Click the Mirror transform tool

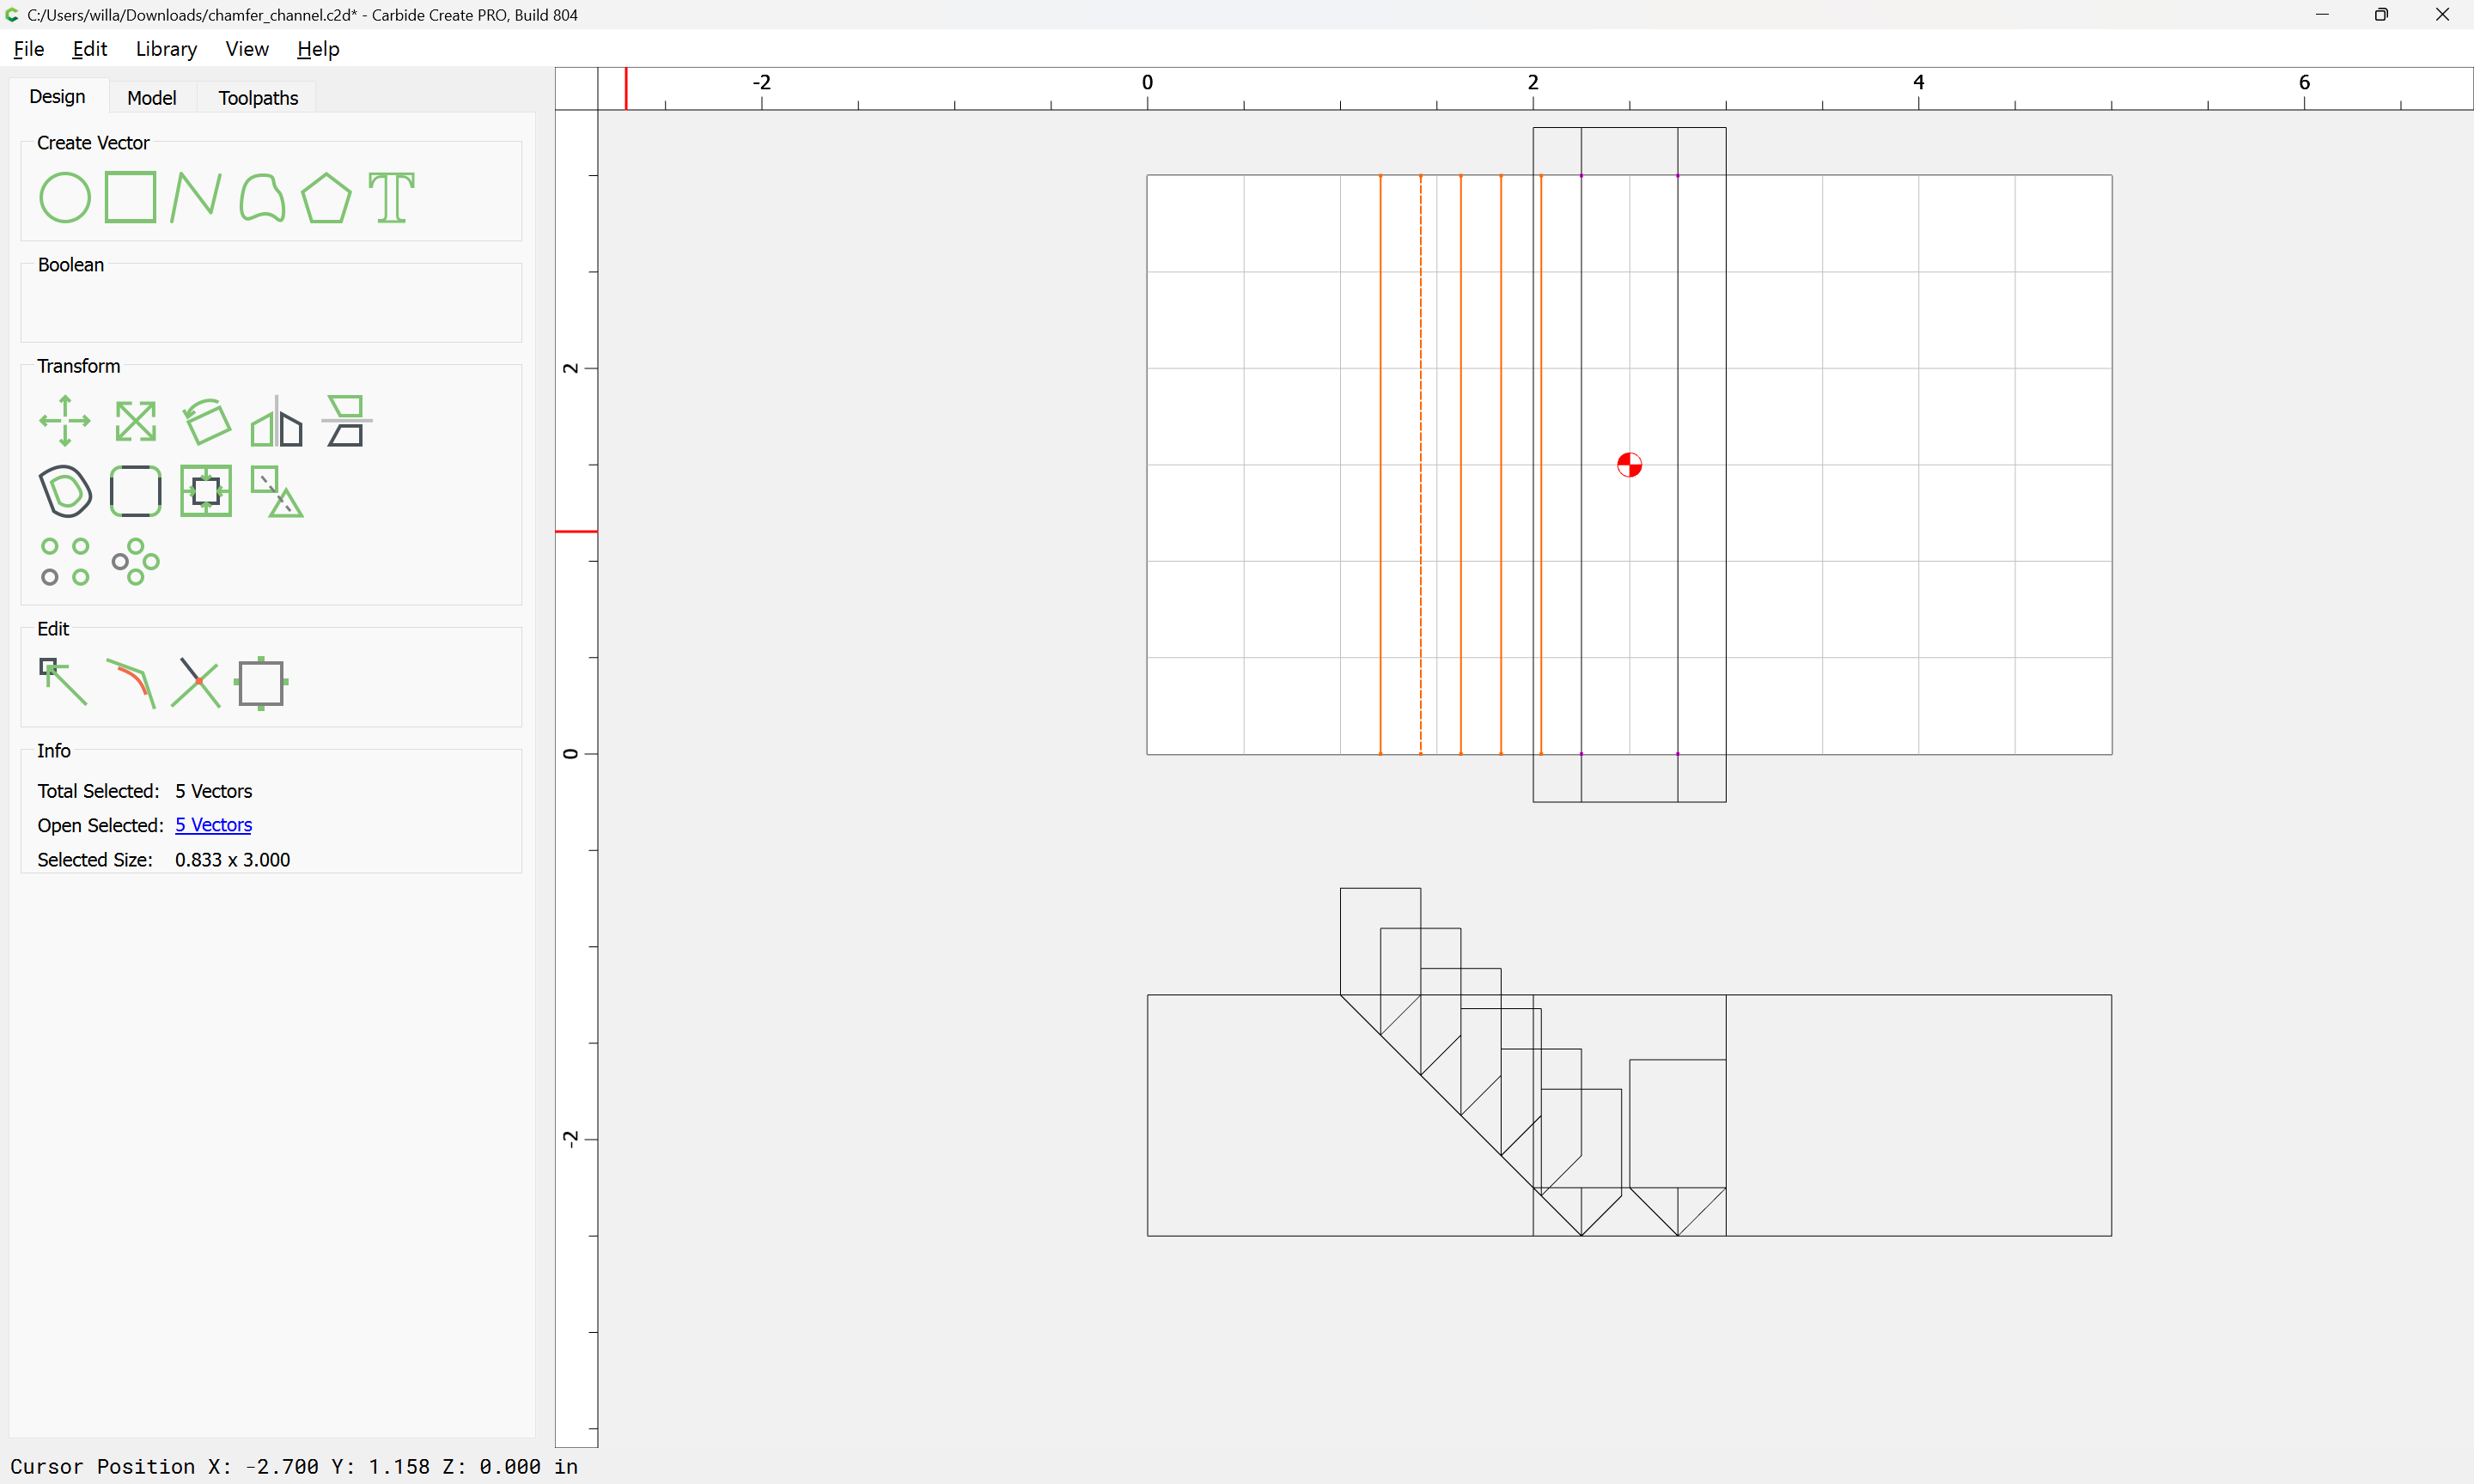[x=276, y=421]
